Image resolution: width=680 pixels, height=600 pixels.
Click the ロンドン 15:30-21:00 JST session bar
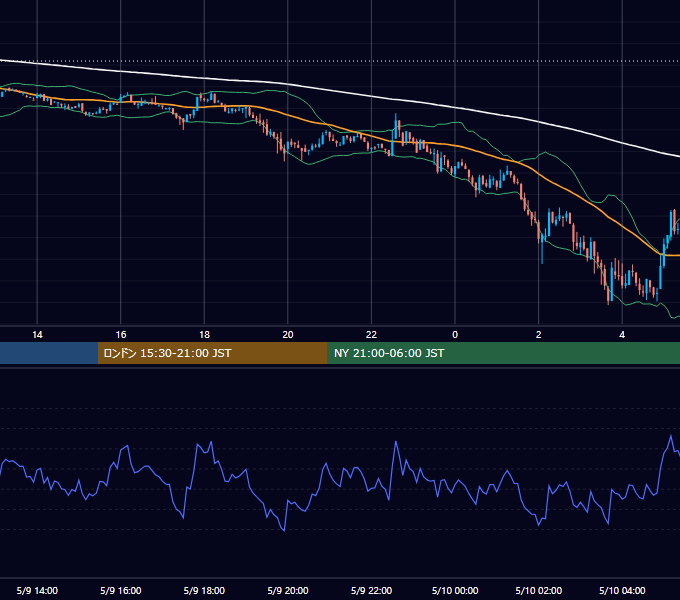click(x=212, y=353)
